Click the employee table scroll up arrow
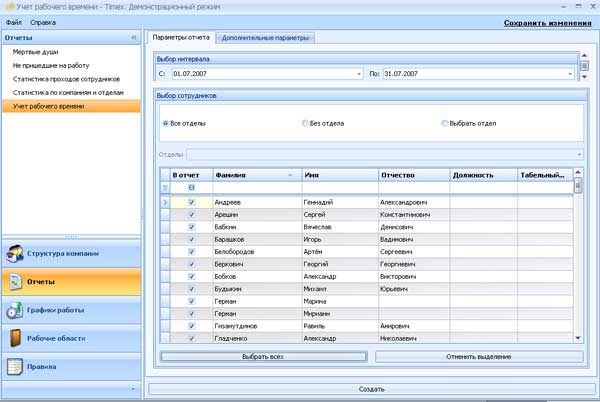Image resolution: width=600 pixels, height=402 pixels. [x=578, y=173]
